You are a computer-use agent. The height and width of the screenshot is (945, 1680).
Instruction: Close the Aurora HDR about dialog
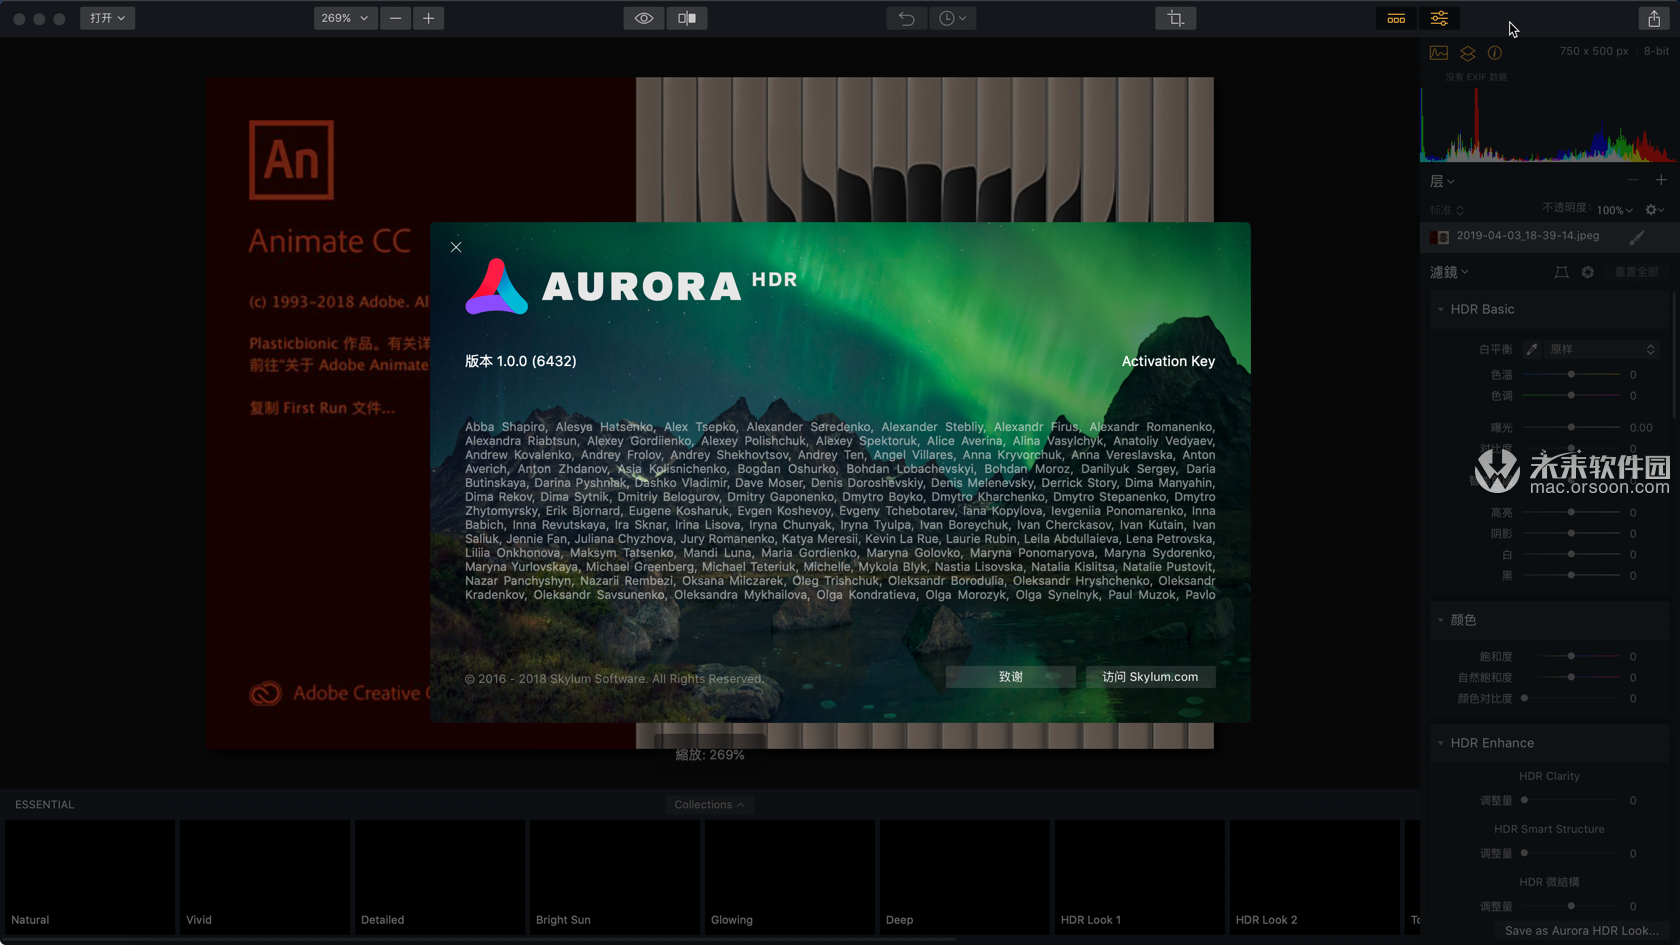tap(456, 247)
